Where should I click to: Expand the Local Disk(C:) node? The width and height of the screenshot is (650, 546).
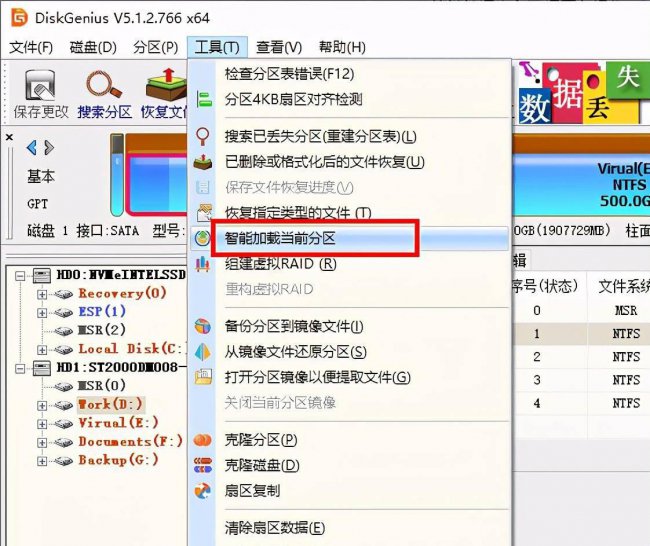pos(42,350)
